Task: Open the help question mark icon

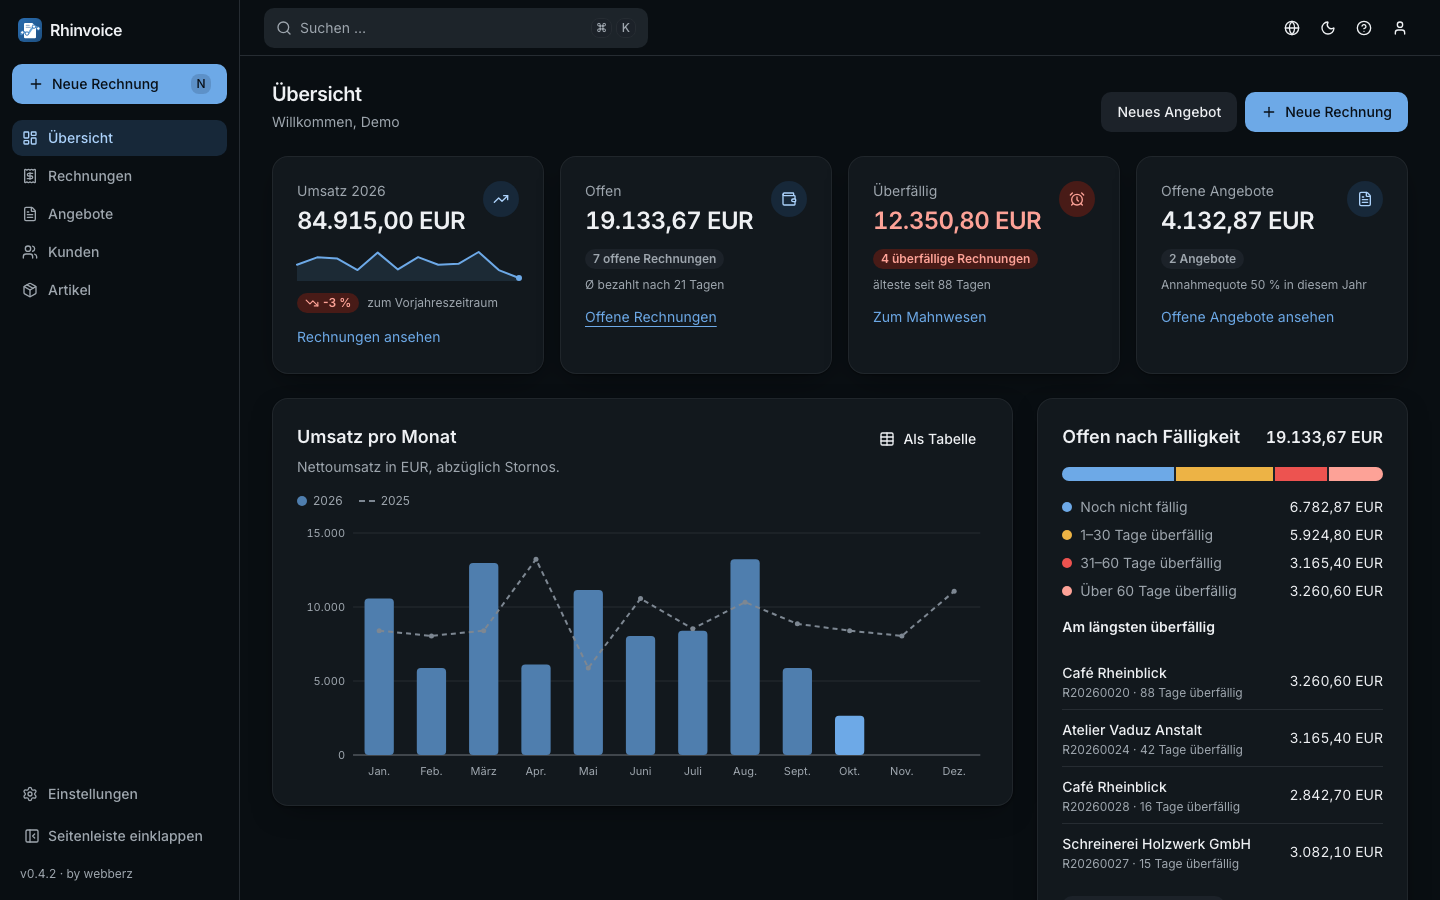Action: (1364, 28)
